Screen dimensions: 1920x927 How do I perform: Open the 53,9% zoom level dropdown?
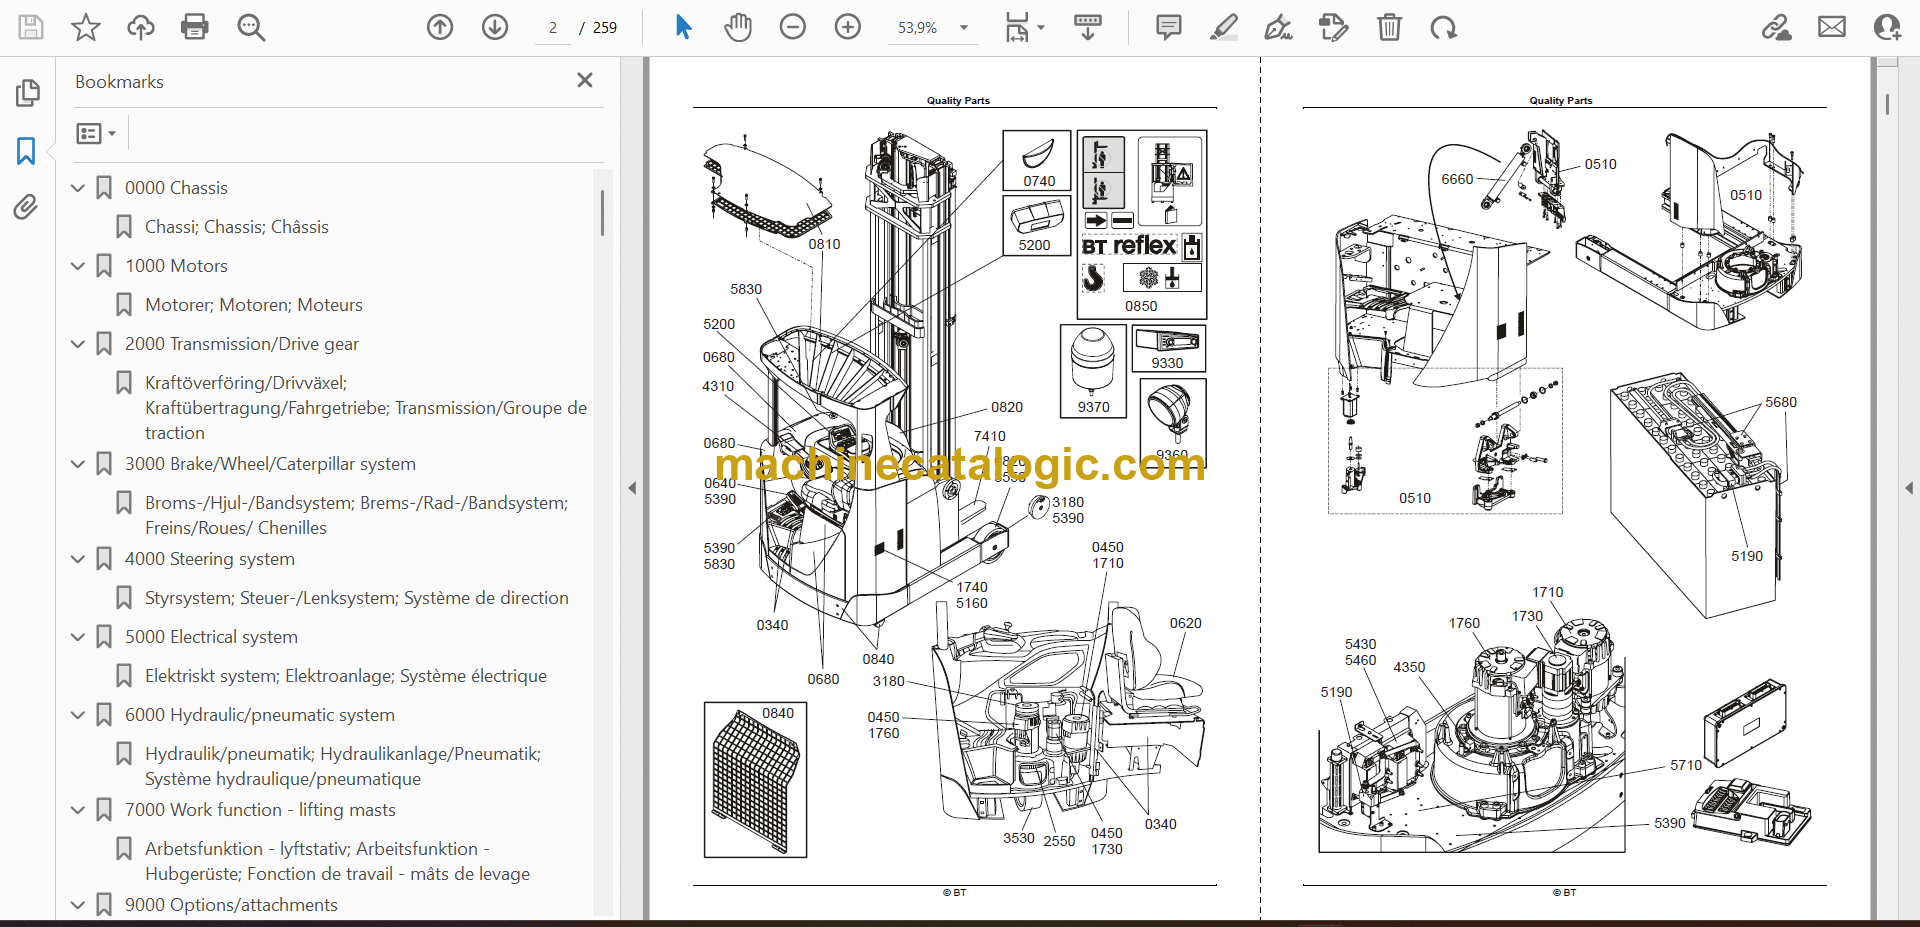point(931,28)
